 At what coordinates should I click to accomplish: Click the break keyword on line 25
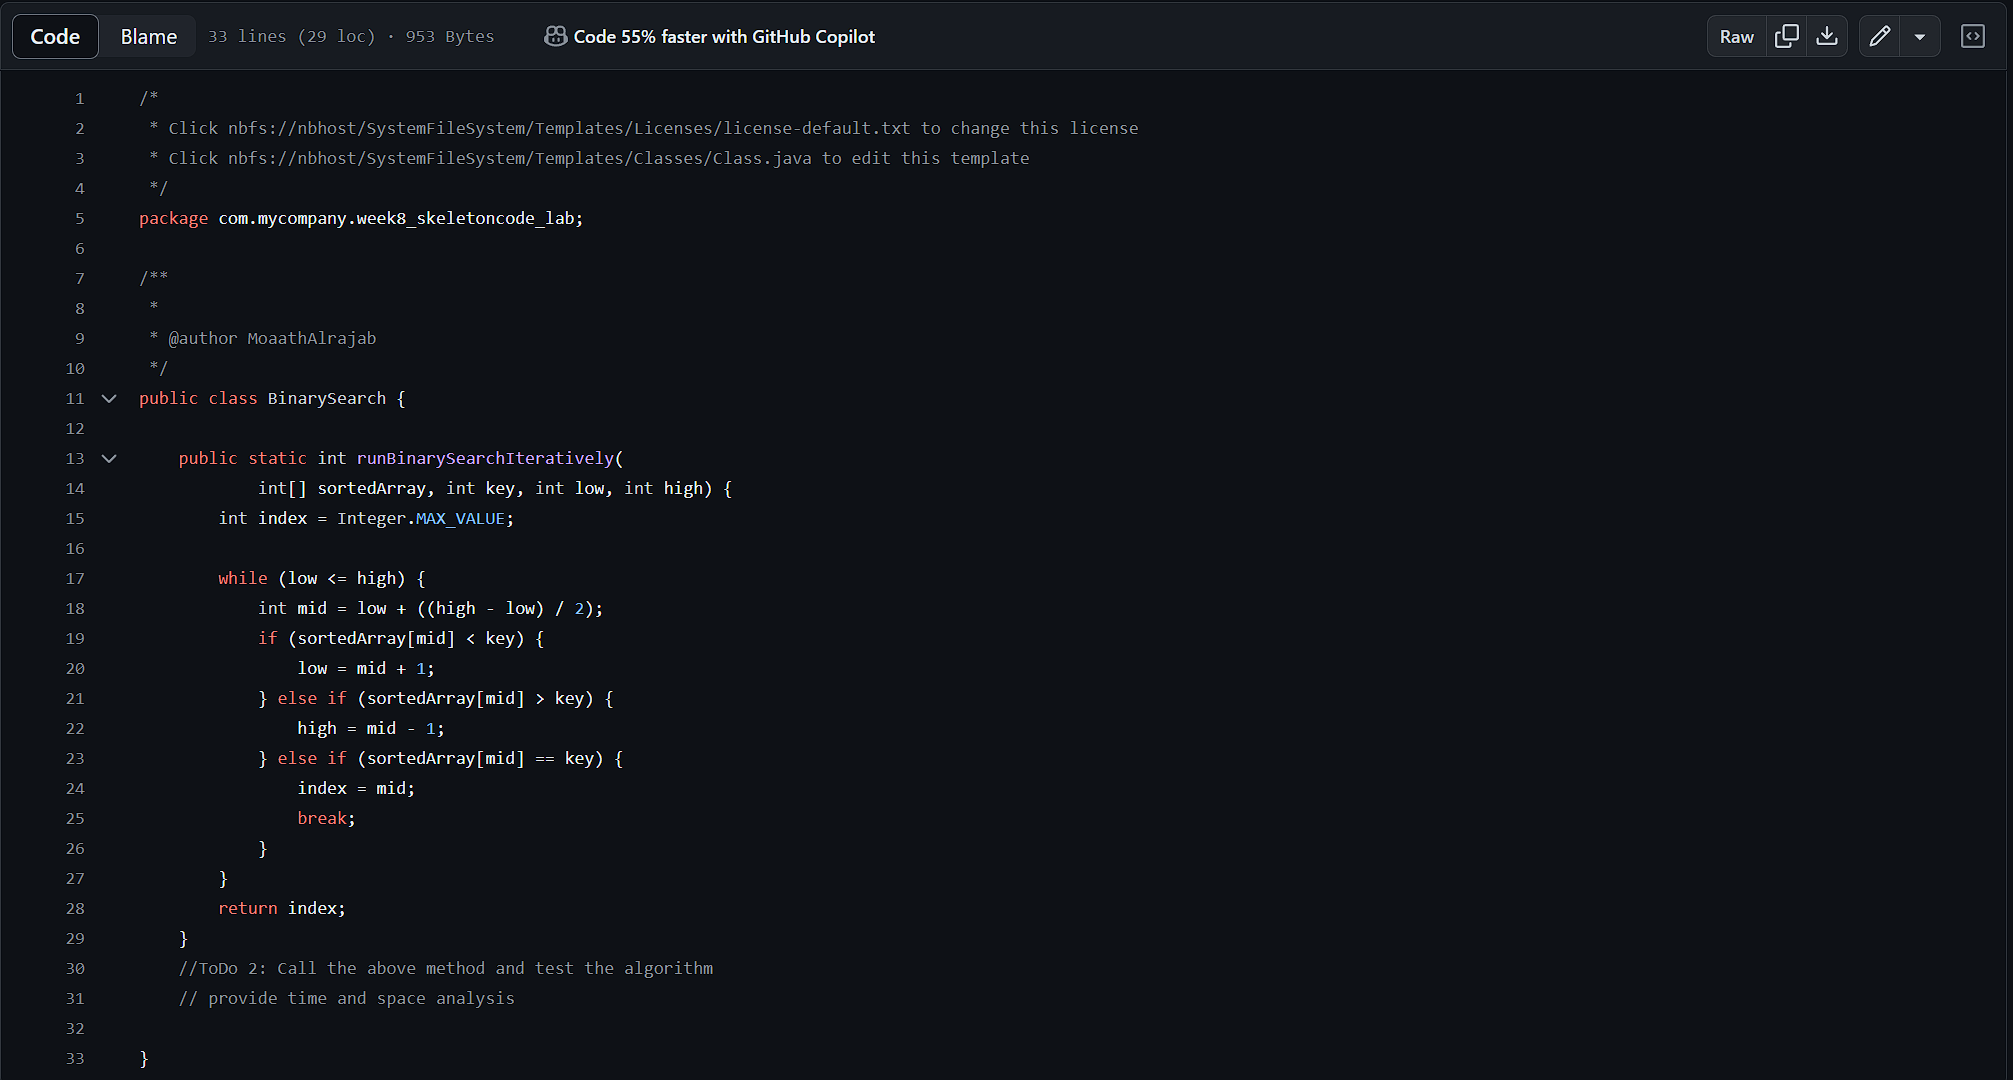click(x=322, y=818)
